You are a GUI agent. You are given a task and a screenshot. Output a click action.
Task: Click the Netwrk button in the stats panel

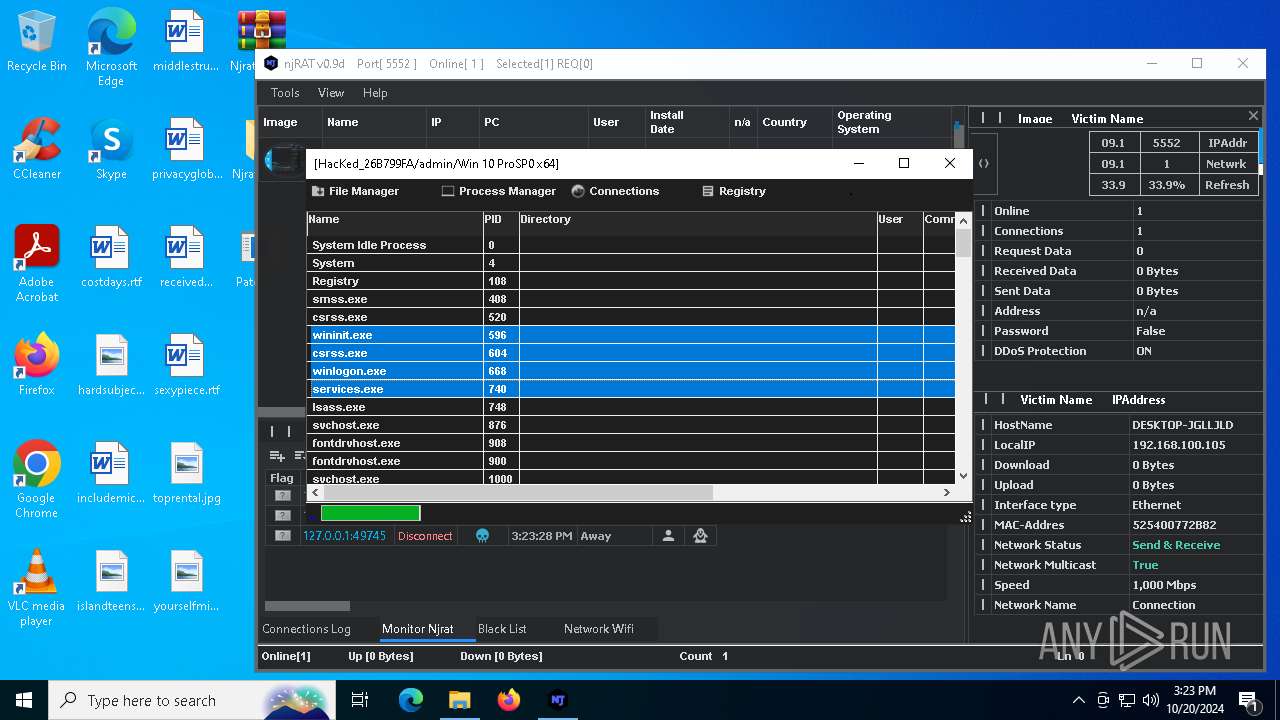coord(1227,164)
